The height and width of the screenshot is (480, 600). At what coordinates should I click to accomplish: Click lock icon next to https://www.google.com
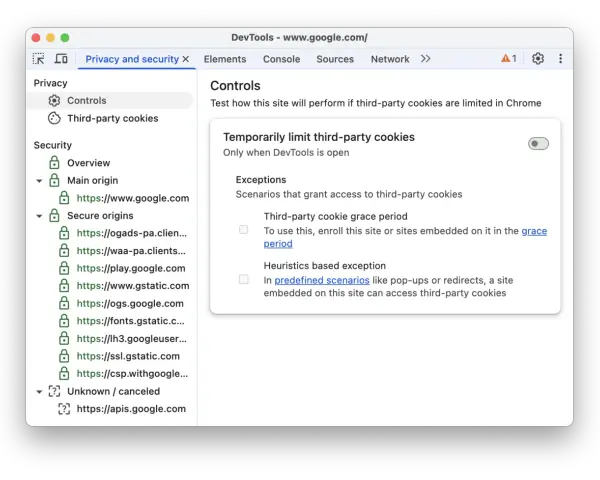tap(64, 198)
